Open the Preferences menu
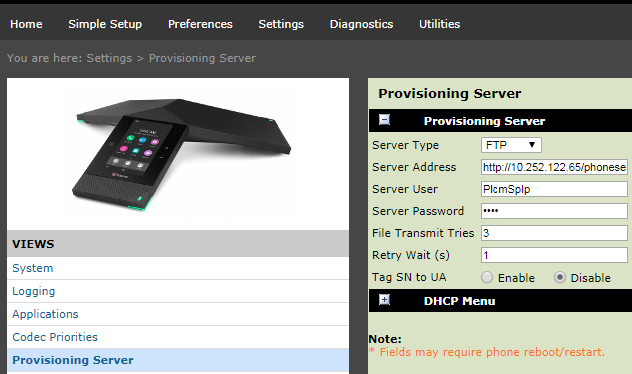This screenshot has height=374, width=632. pyautogui.click(x=200, y=24)
